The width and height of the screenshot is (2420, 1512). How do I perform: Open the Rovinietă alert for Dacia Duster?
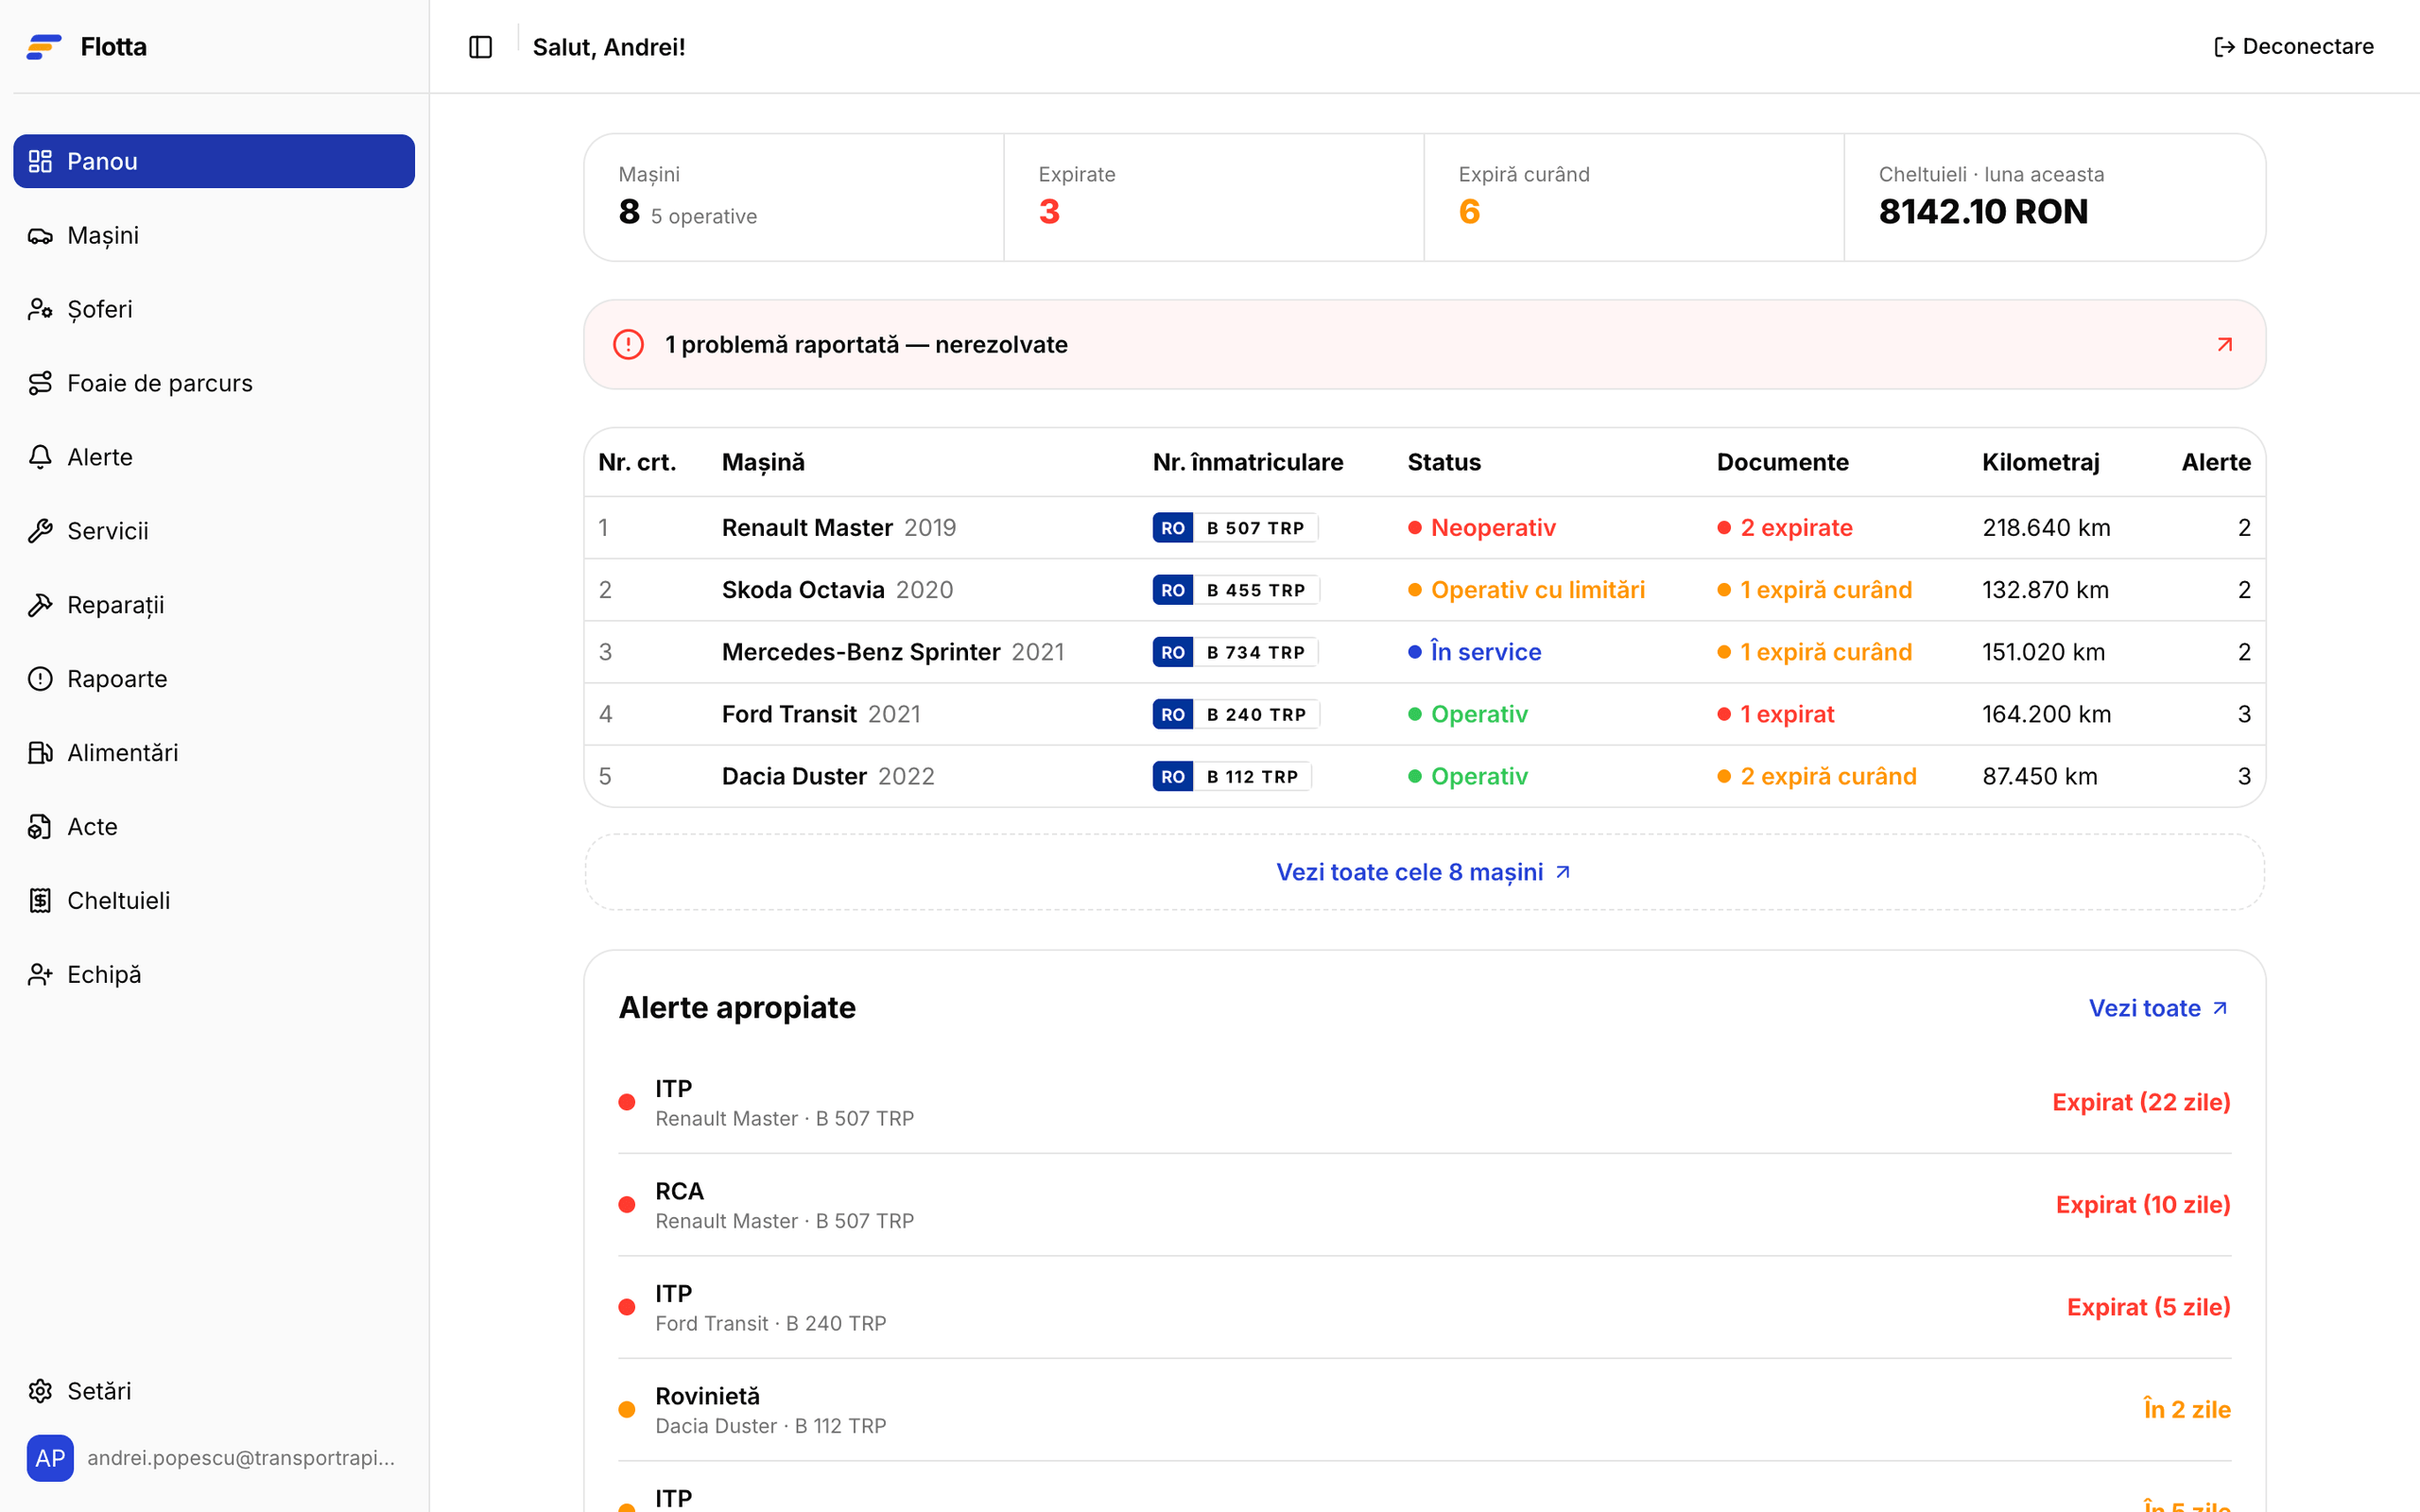coord(1424,1410)
